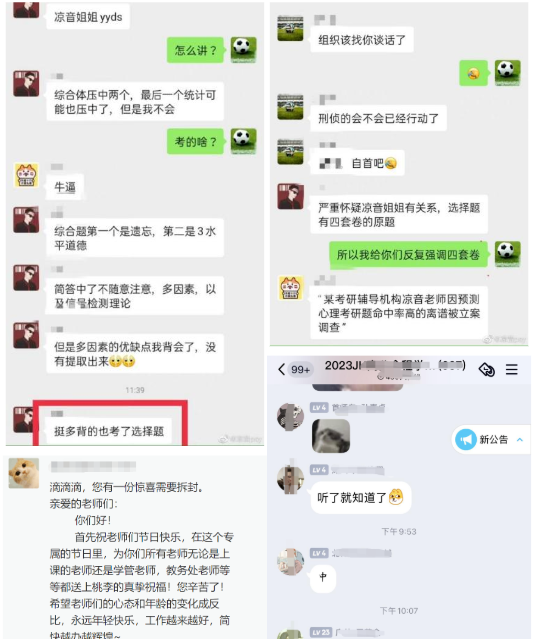Tap the group call icon beside menu
535x639 pixels.
coord(487,370)
